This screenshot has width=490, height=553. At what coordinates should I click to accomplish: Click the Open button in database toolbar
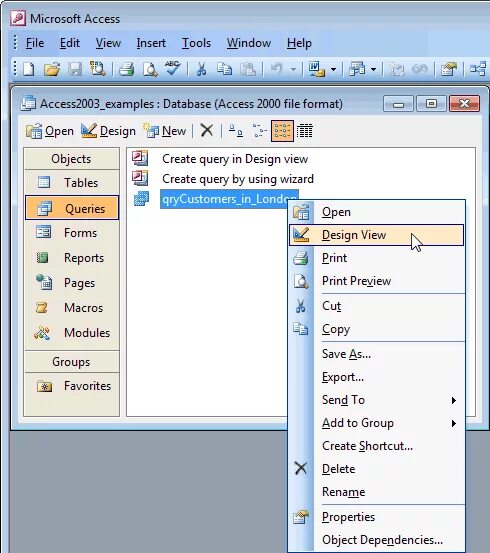coord(50,131)
